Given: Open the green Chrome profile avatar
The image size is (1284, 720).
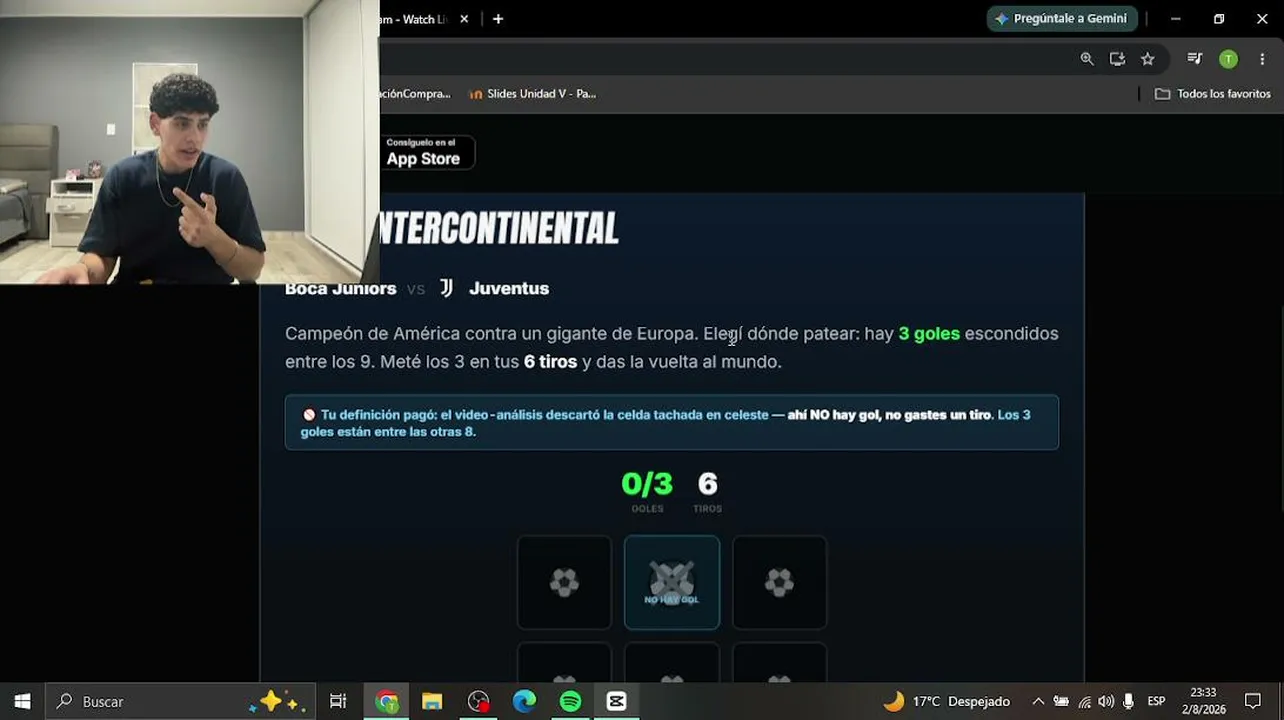Looking at the screenshot, I should pos(1228,59).
